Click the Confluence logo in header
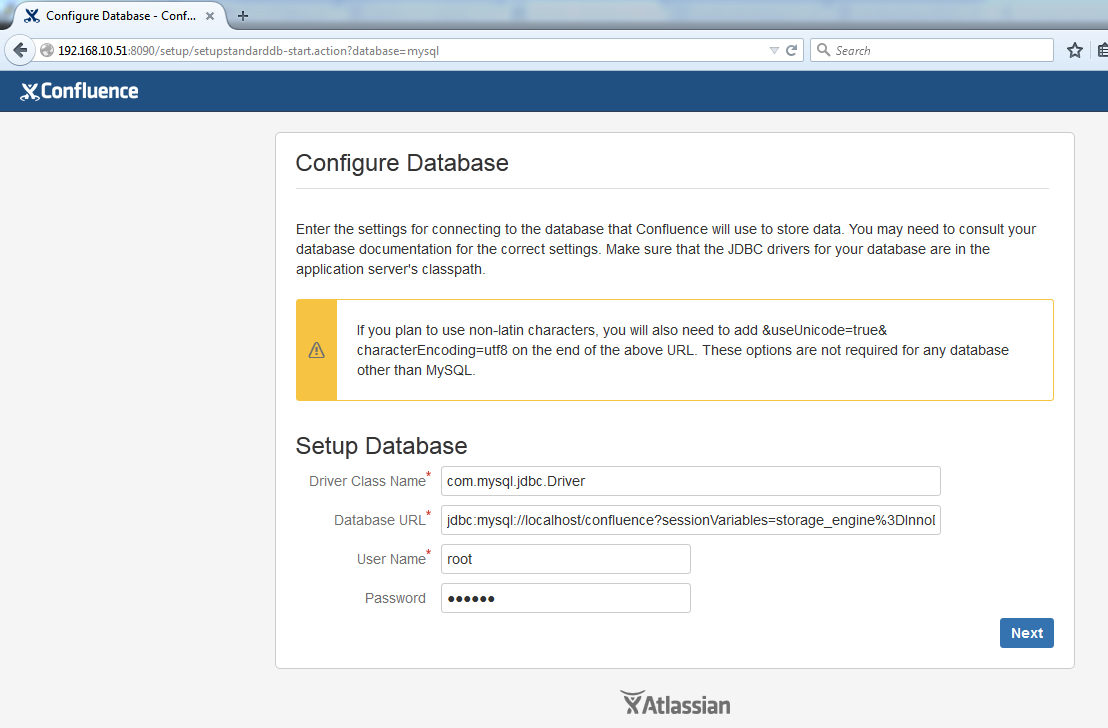 point(79,91)
